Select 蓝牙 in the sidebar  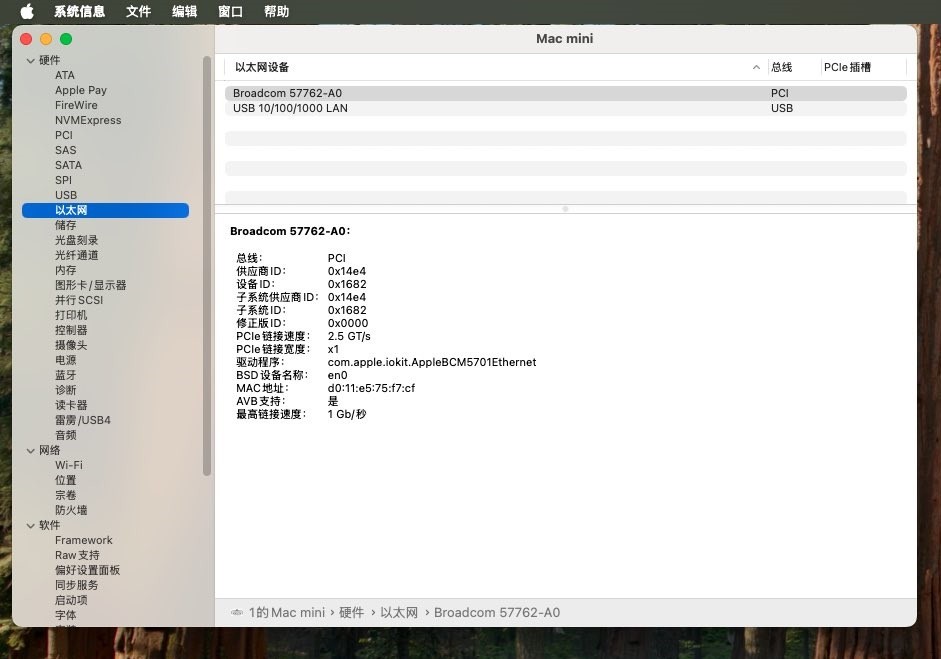point(66,375)
